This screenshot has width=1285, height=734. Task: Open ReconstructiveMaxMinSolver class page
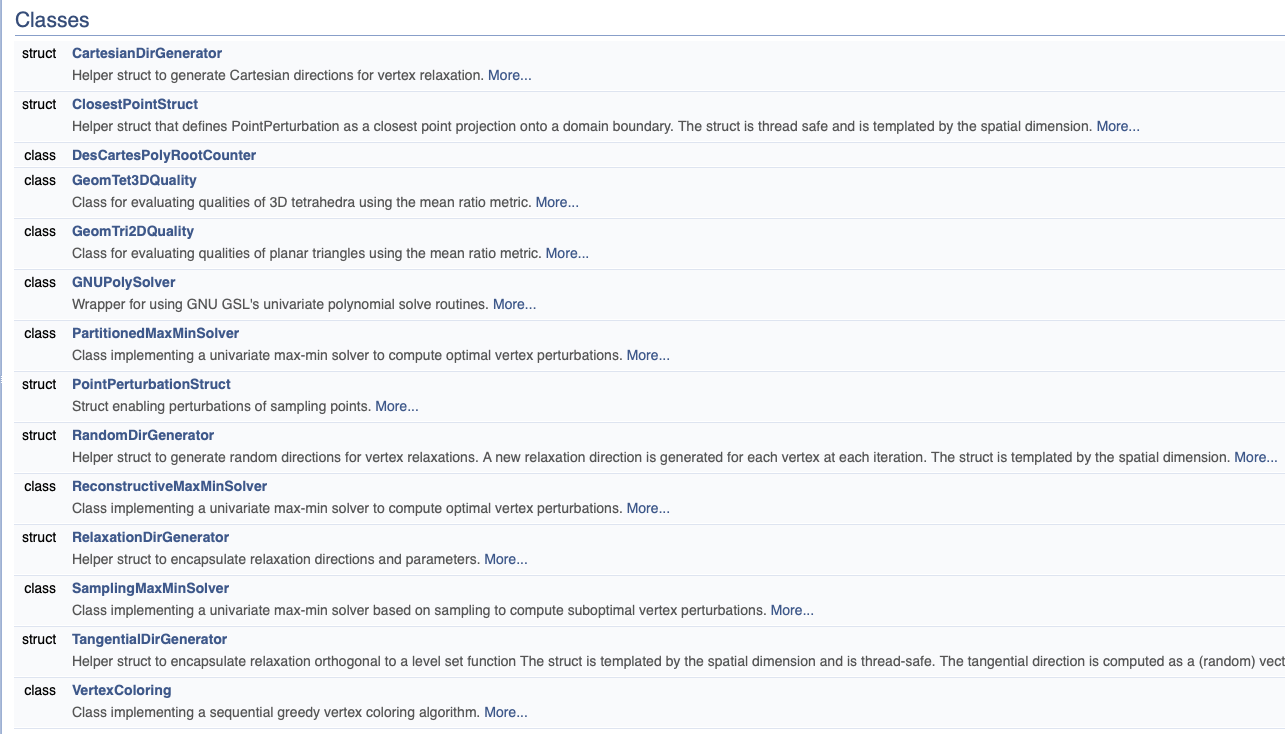[x=169, y=486]
